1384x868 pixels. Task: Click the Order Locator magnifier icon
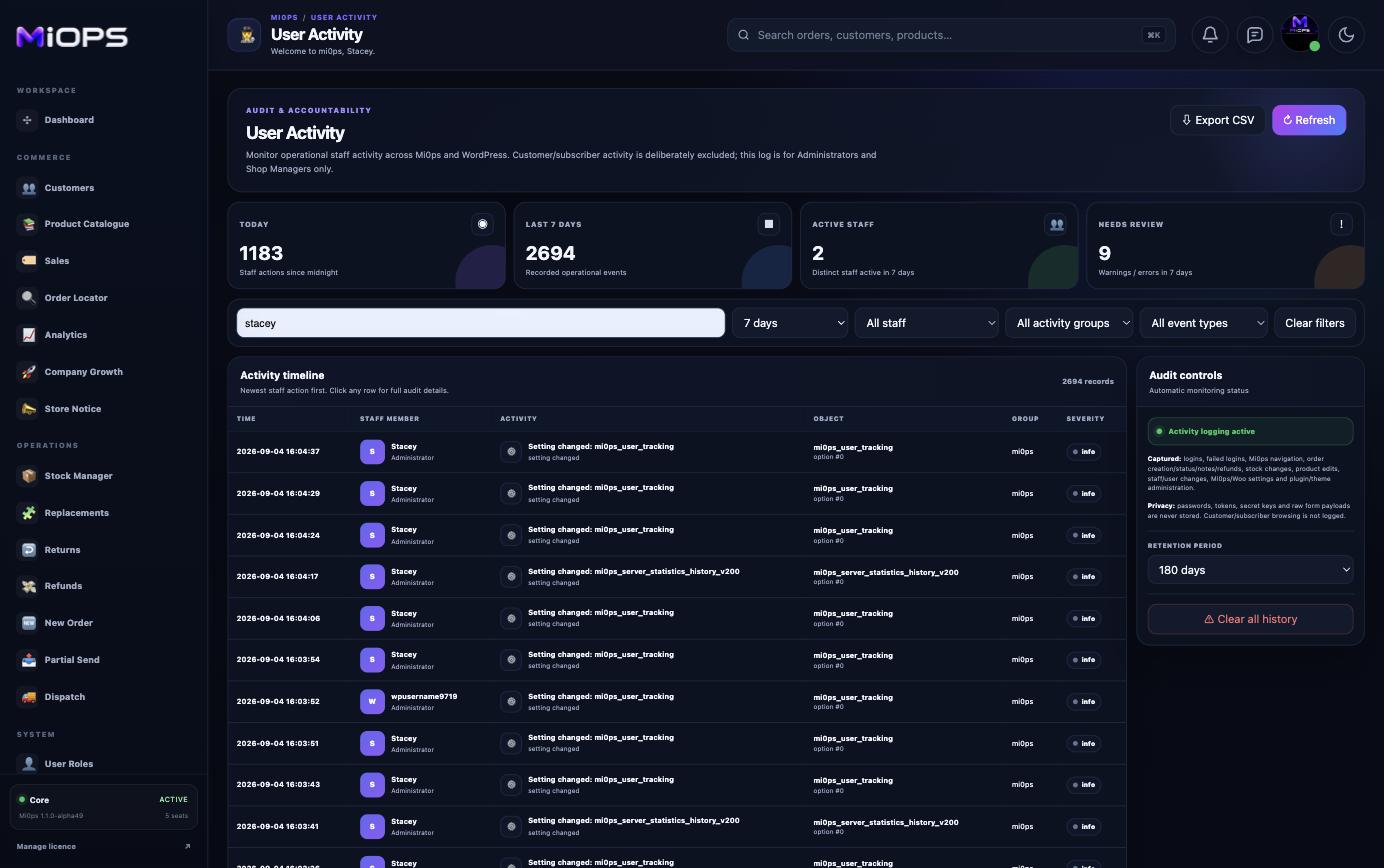click(x=28, y=298)
